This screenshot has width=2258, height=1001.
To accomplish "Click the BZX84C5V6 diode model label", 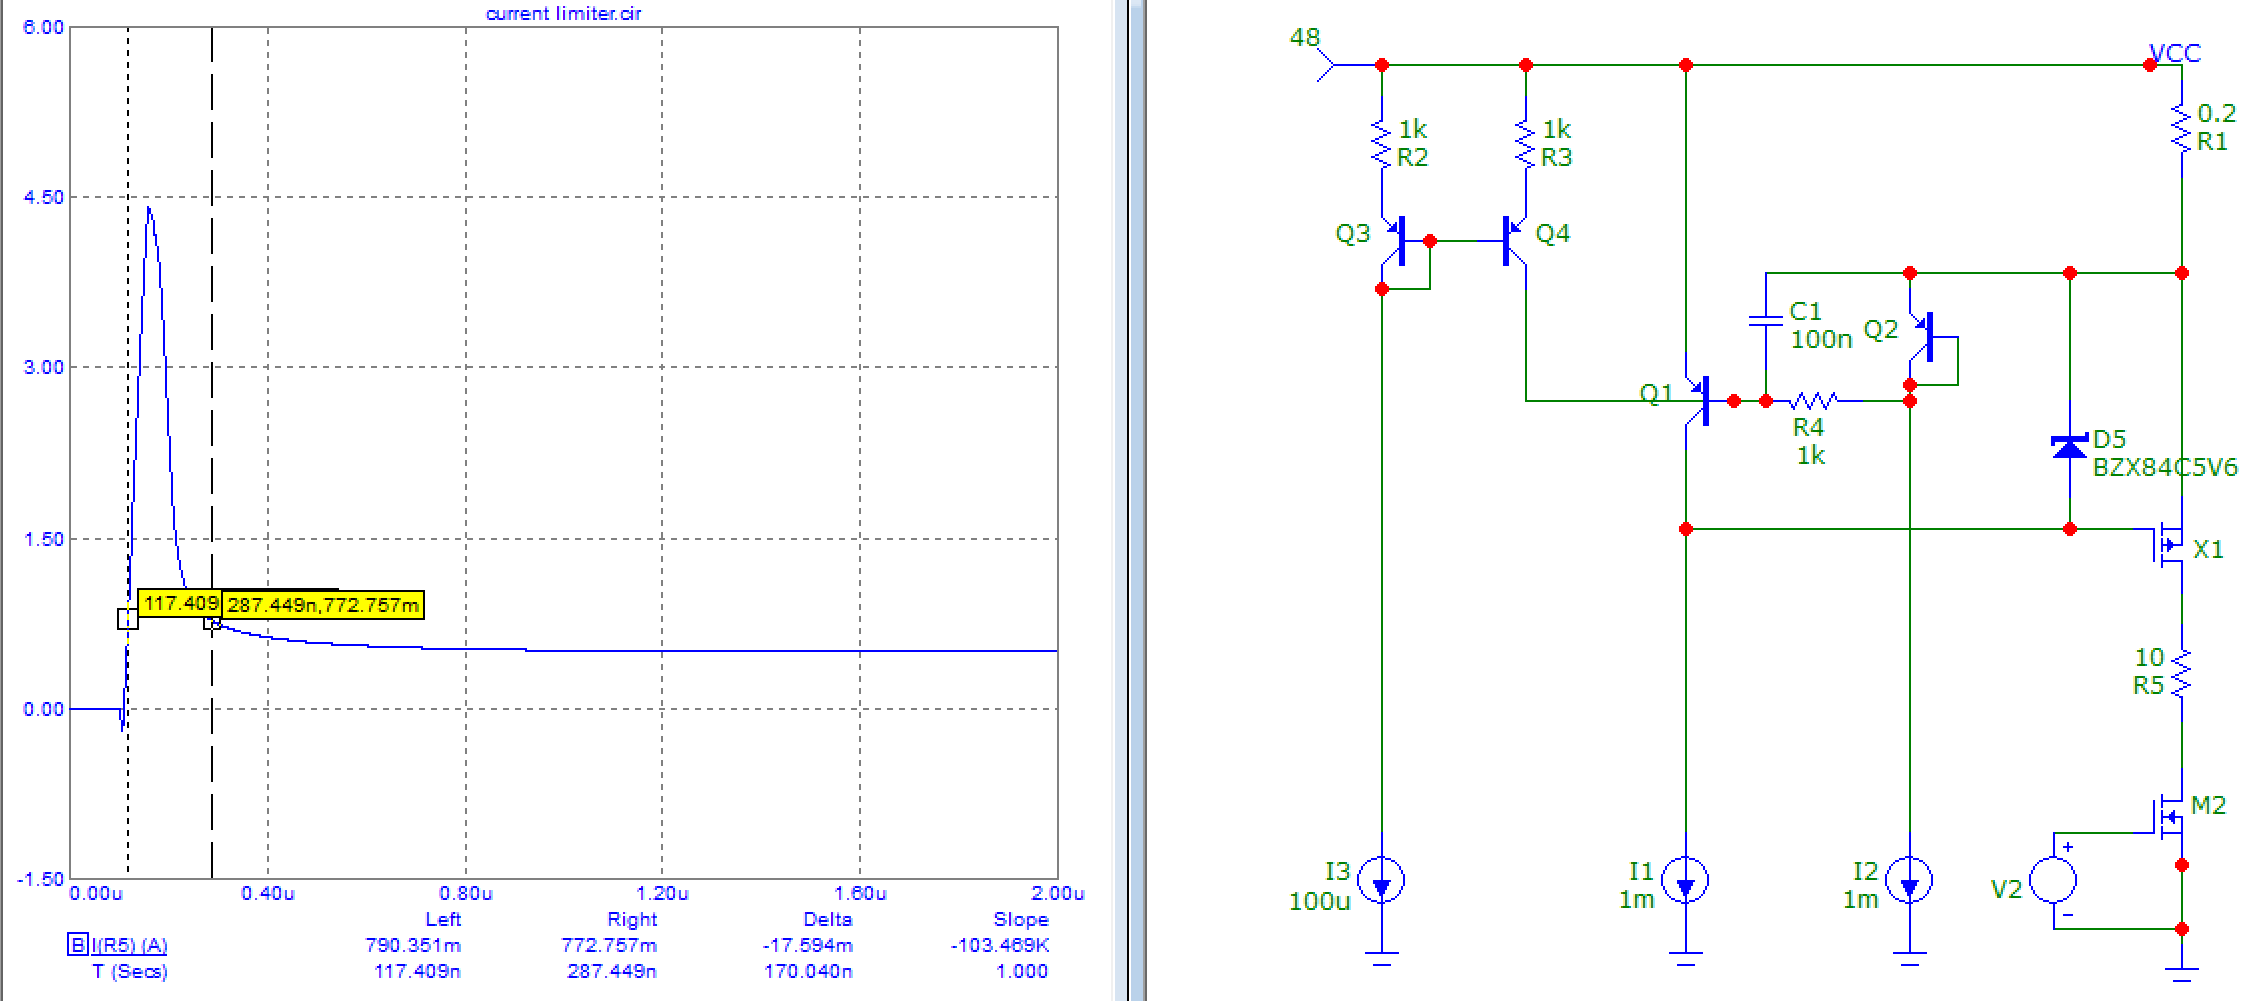I will (x=2165, y=467).
